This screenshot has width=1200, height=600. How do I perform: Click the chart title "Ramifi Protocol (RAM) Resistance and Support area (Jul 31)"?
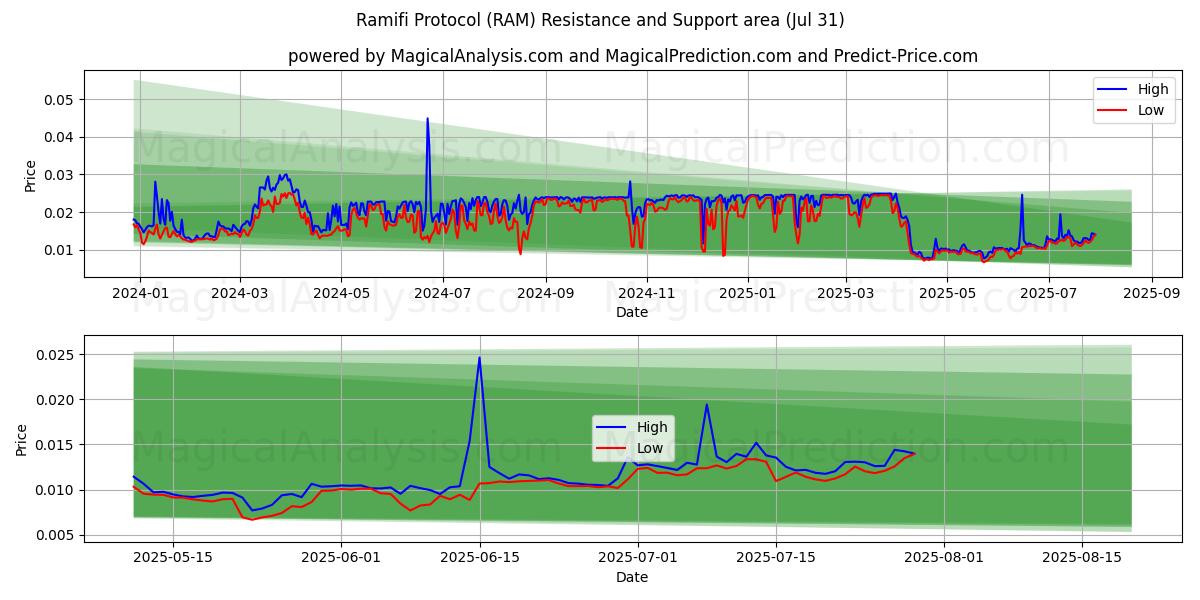[x=600, y=20]
